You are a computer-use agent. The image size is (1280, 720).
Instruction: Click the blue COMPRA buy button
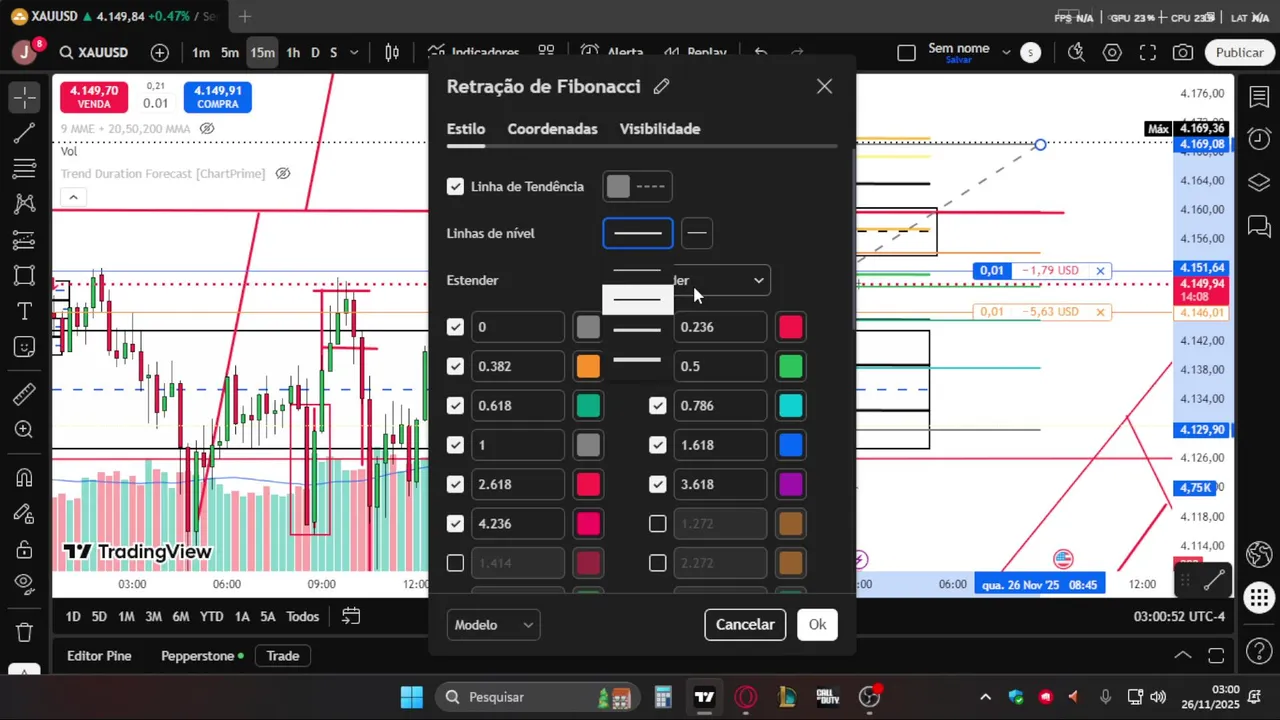click(217, 97)
